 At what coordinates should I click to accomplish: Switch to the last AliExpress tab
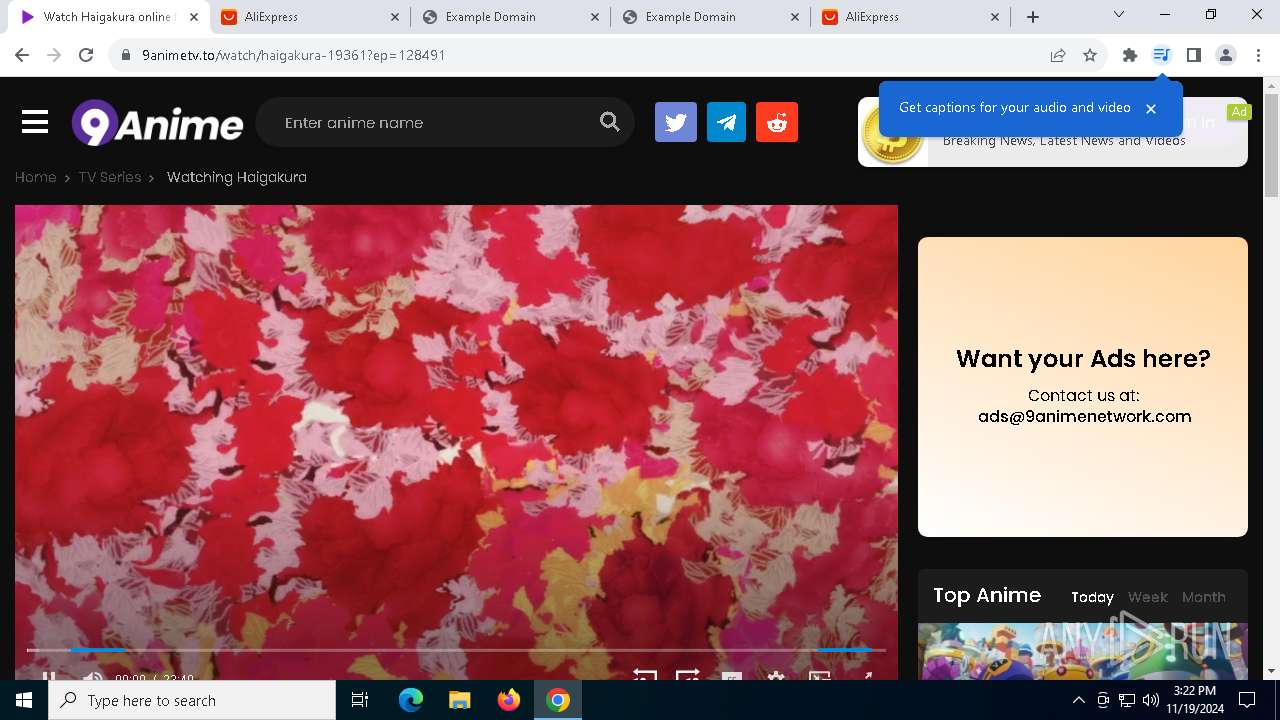pos(910,17)
